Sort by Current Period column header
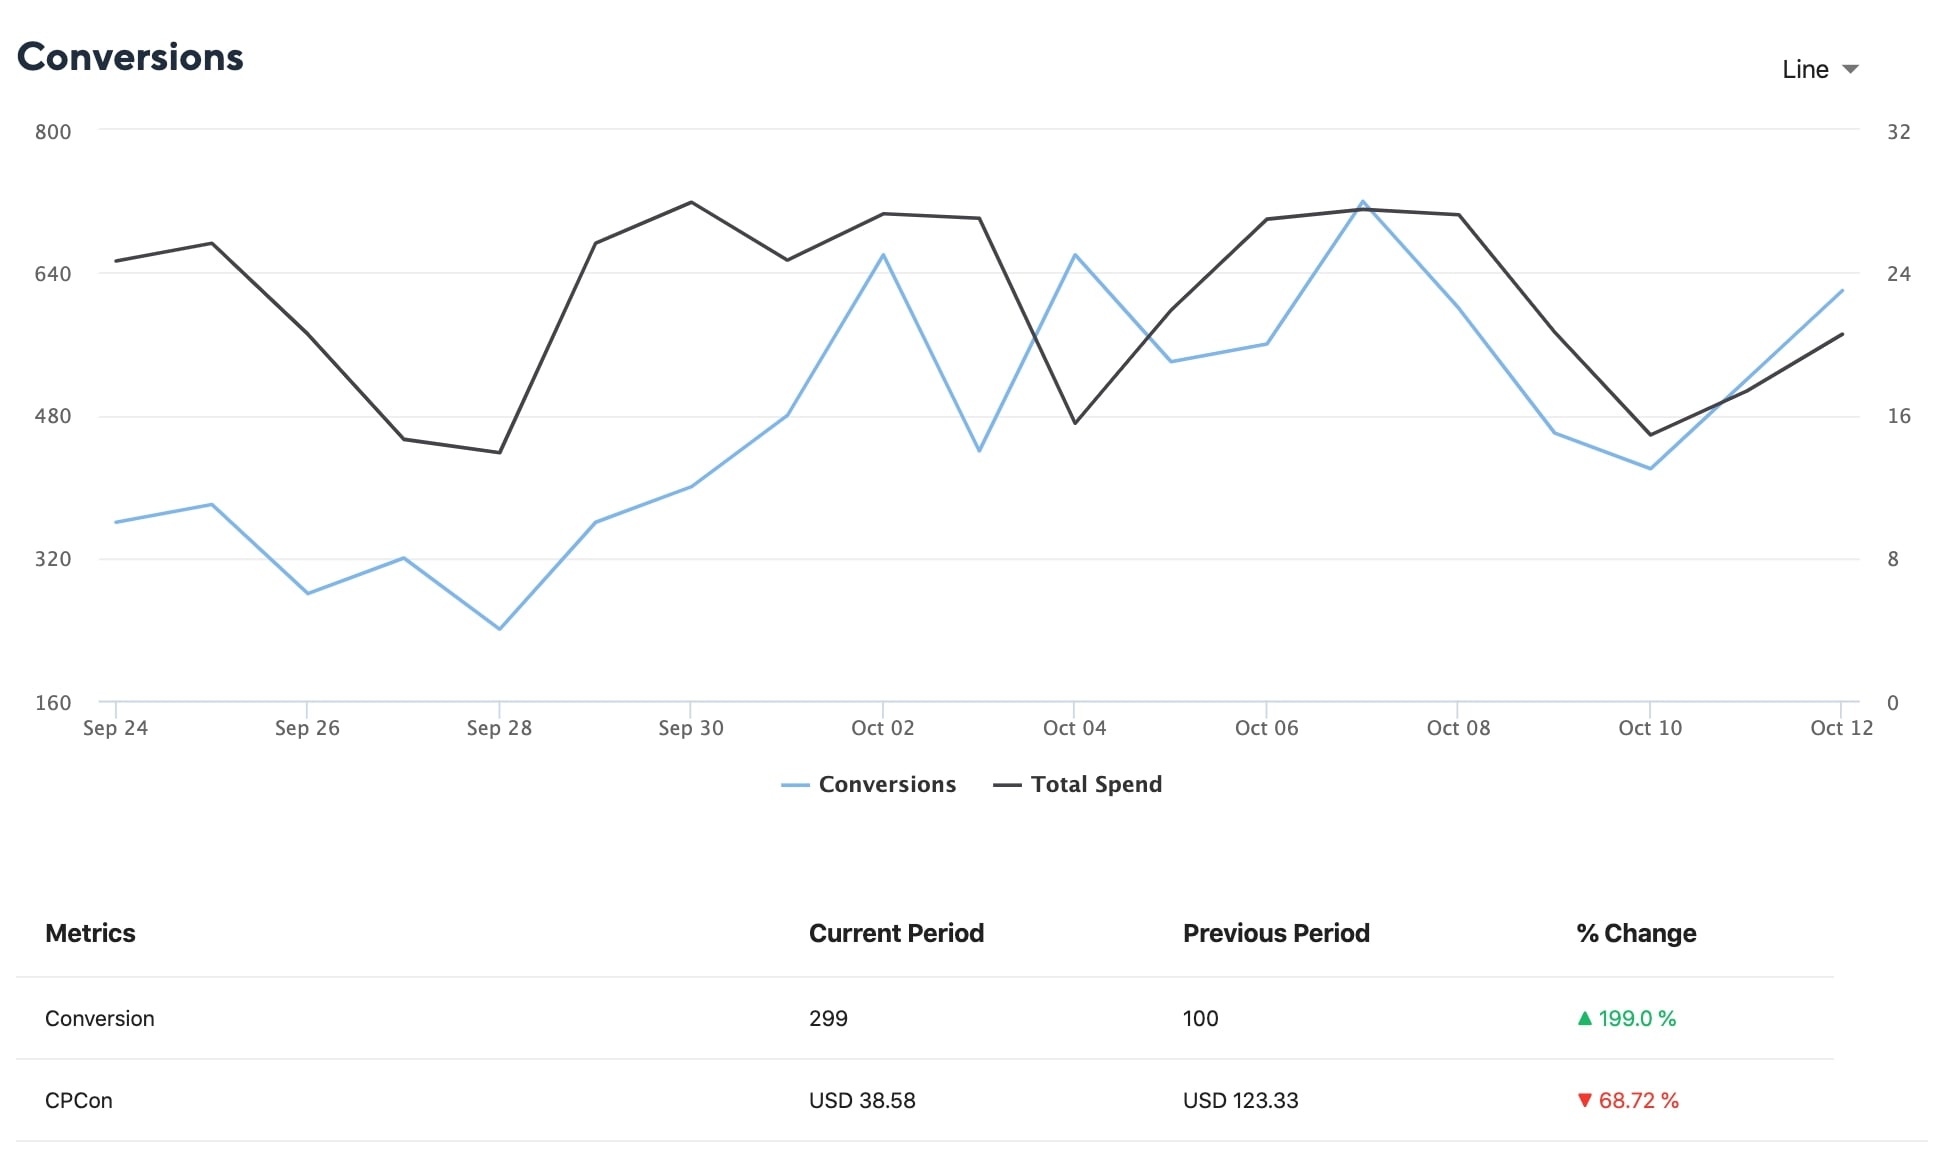 coord(896,933)
